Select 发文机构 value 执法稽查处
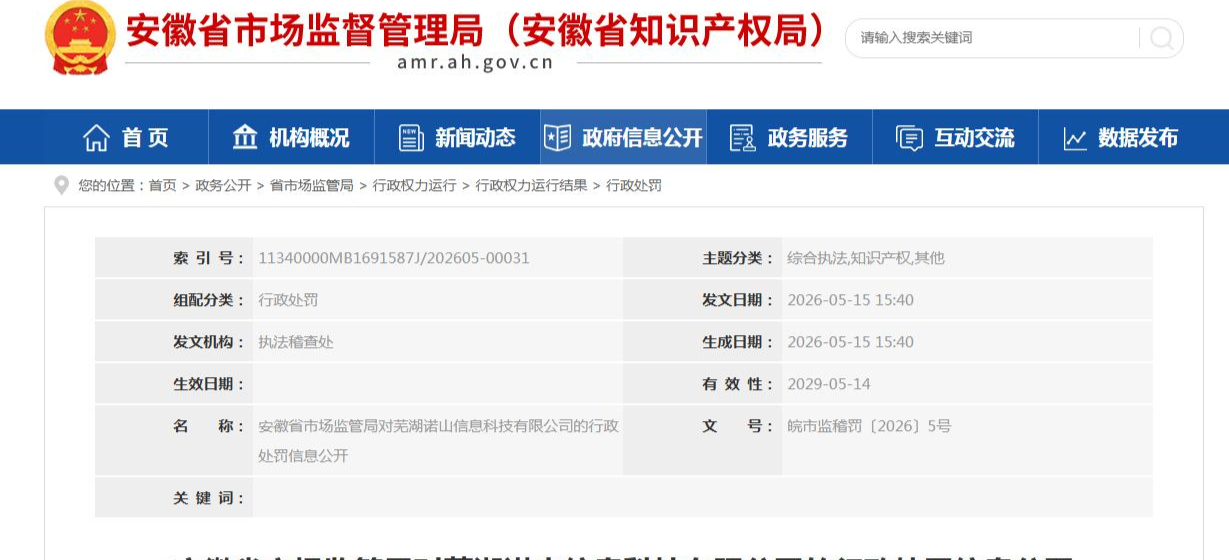 296,342
